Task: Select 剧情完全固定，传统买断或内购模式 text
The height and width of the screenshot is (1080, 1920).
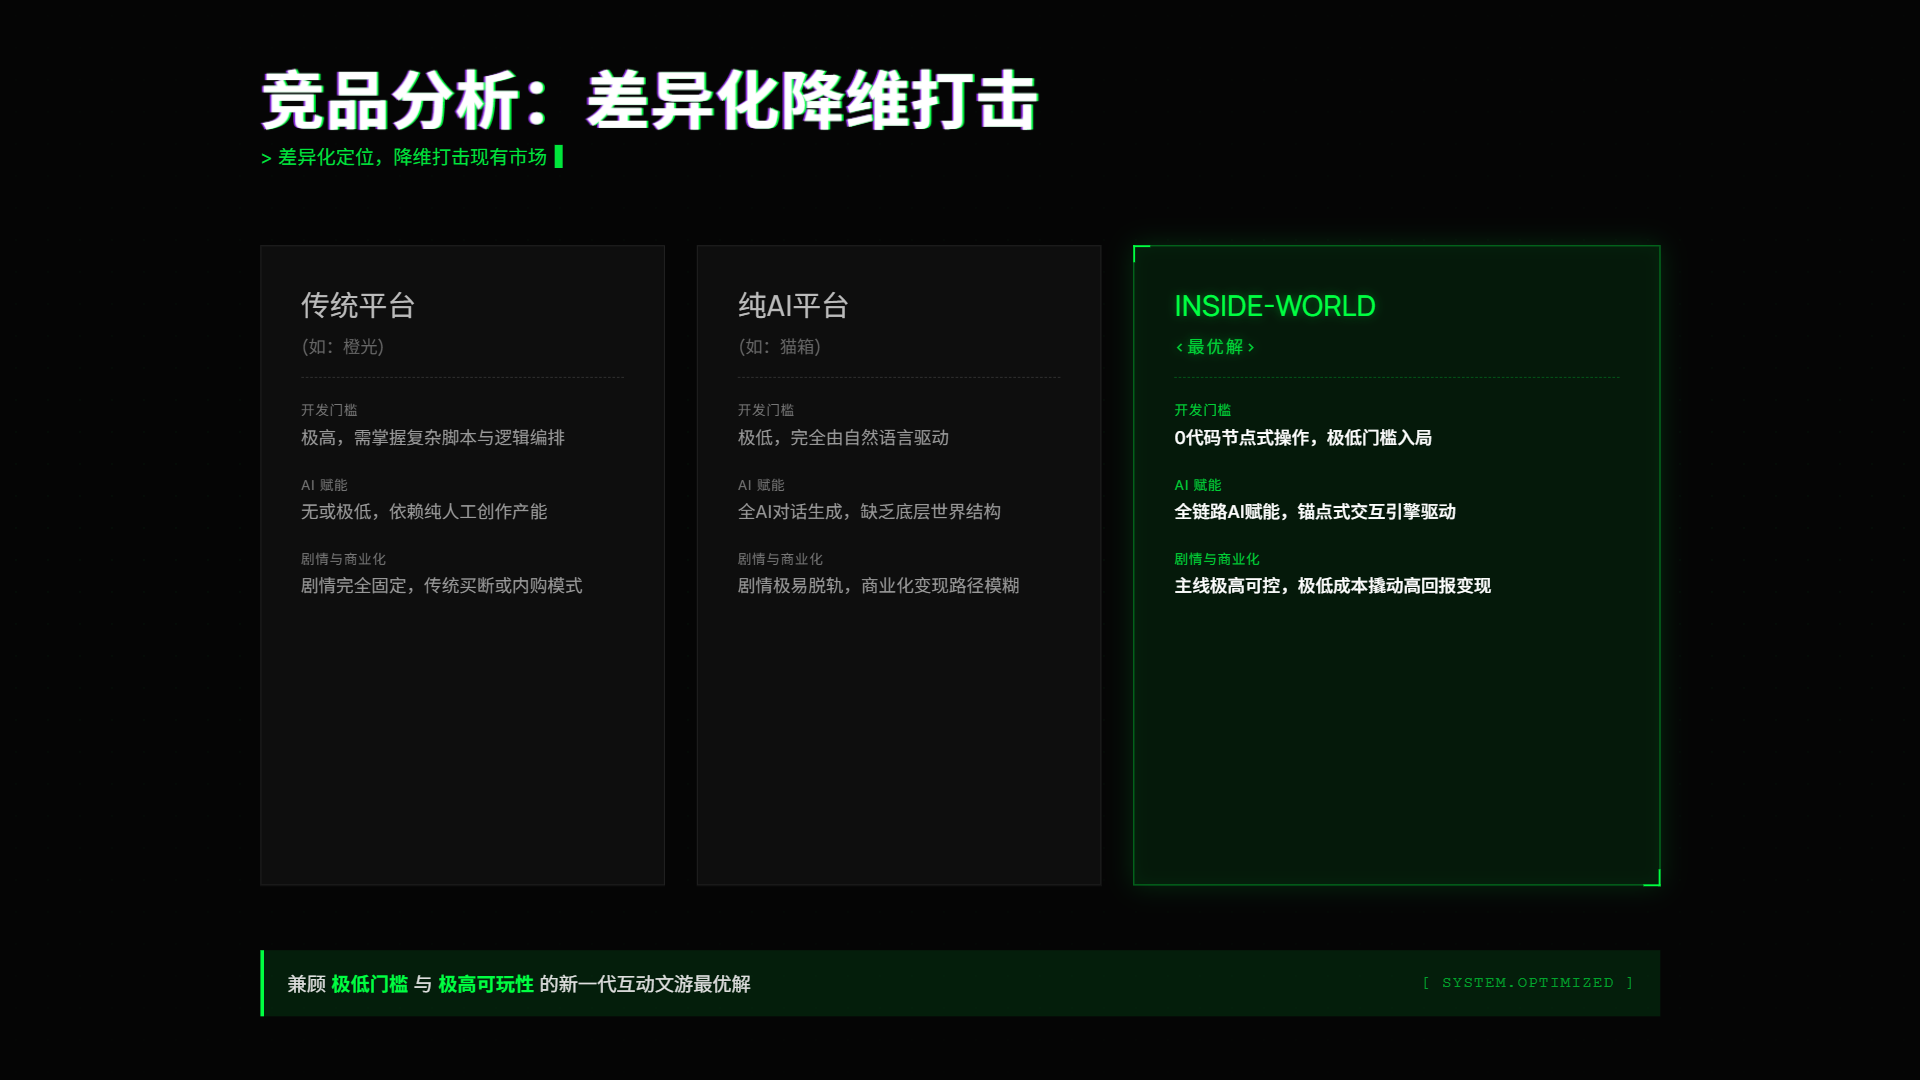Action: [441, 586]
